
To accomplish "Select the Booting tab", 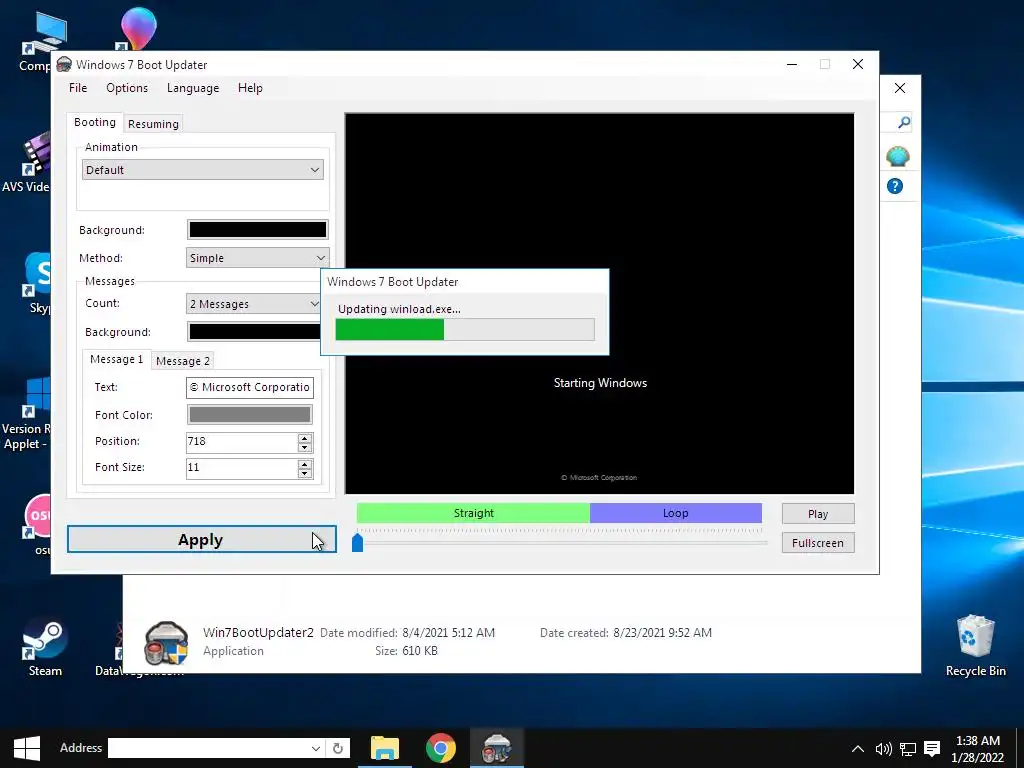I will pos(95,122).
